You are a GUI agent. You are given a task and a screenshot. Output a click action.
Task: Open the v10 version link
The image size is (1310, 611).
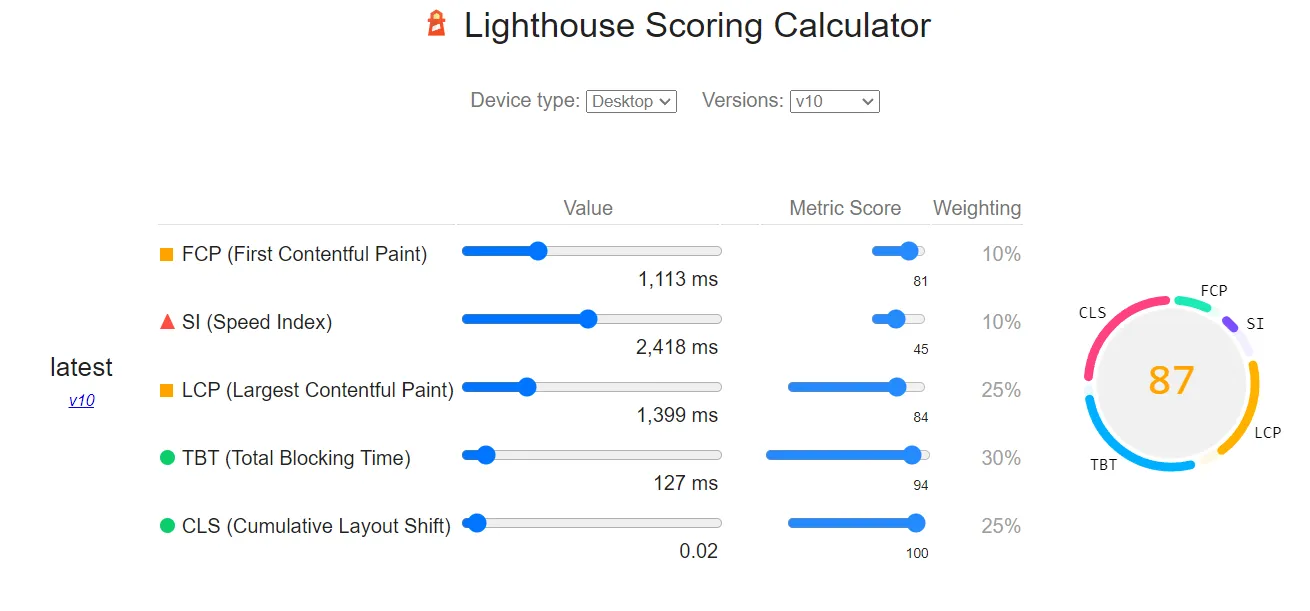click(80, 400)
